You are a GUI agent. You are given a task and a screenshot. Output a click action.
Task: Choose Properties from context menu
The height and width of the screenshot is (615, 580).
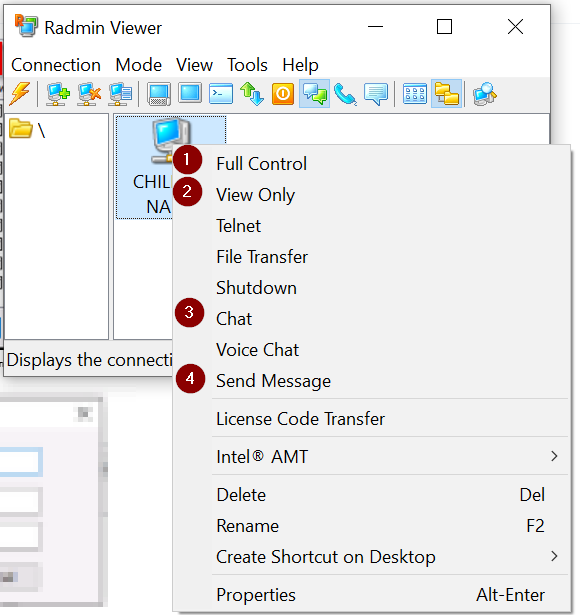tap(371, 595)
